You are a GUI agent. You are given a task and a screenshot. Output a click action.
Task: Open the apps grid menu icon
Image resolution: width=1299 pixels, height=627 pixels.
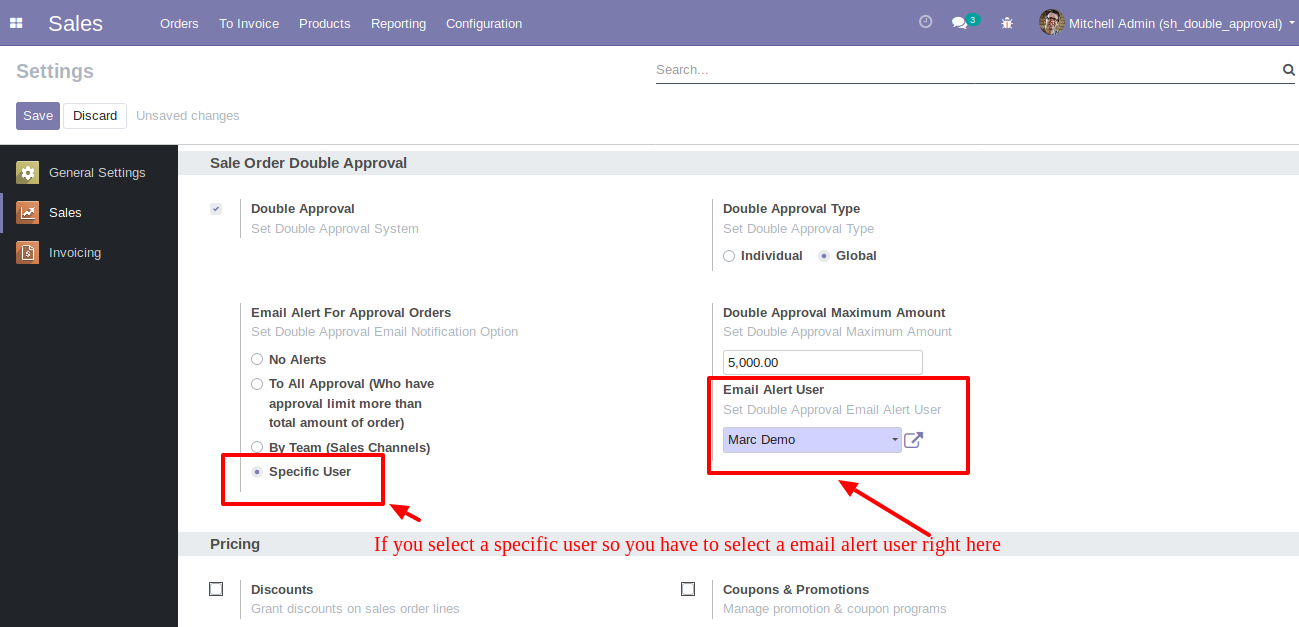16,23
